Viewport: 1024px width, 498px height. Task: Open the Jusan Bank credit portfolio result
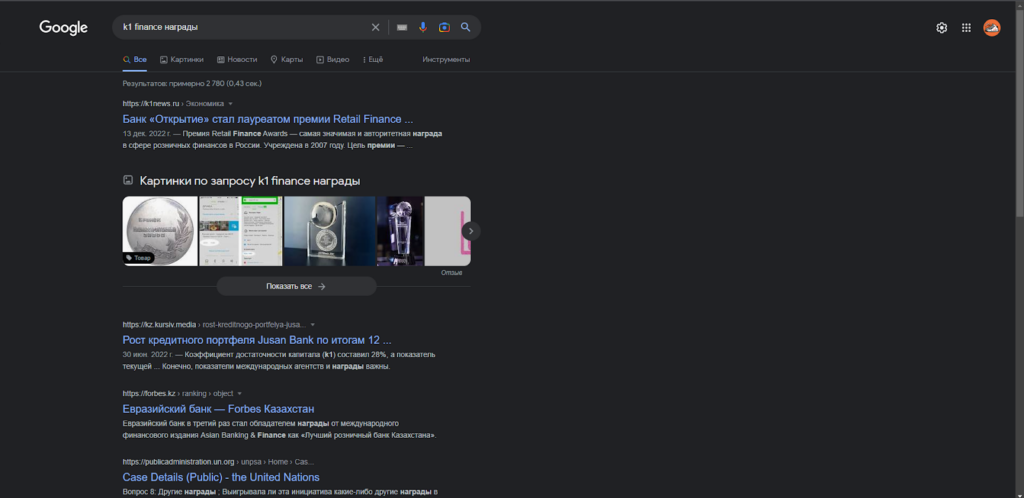click(257, 340)
